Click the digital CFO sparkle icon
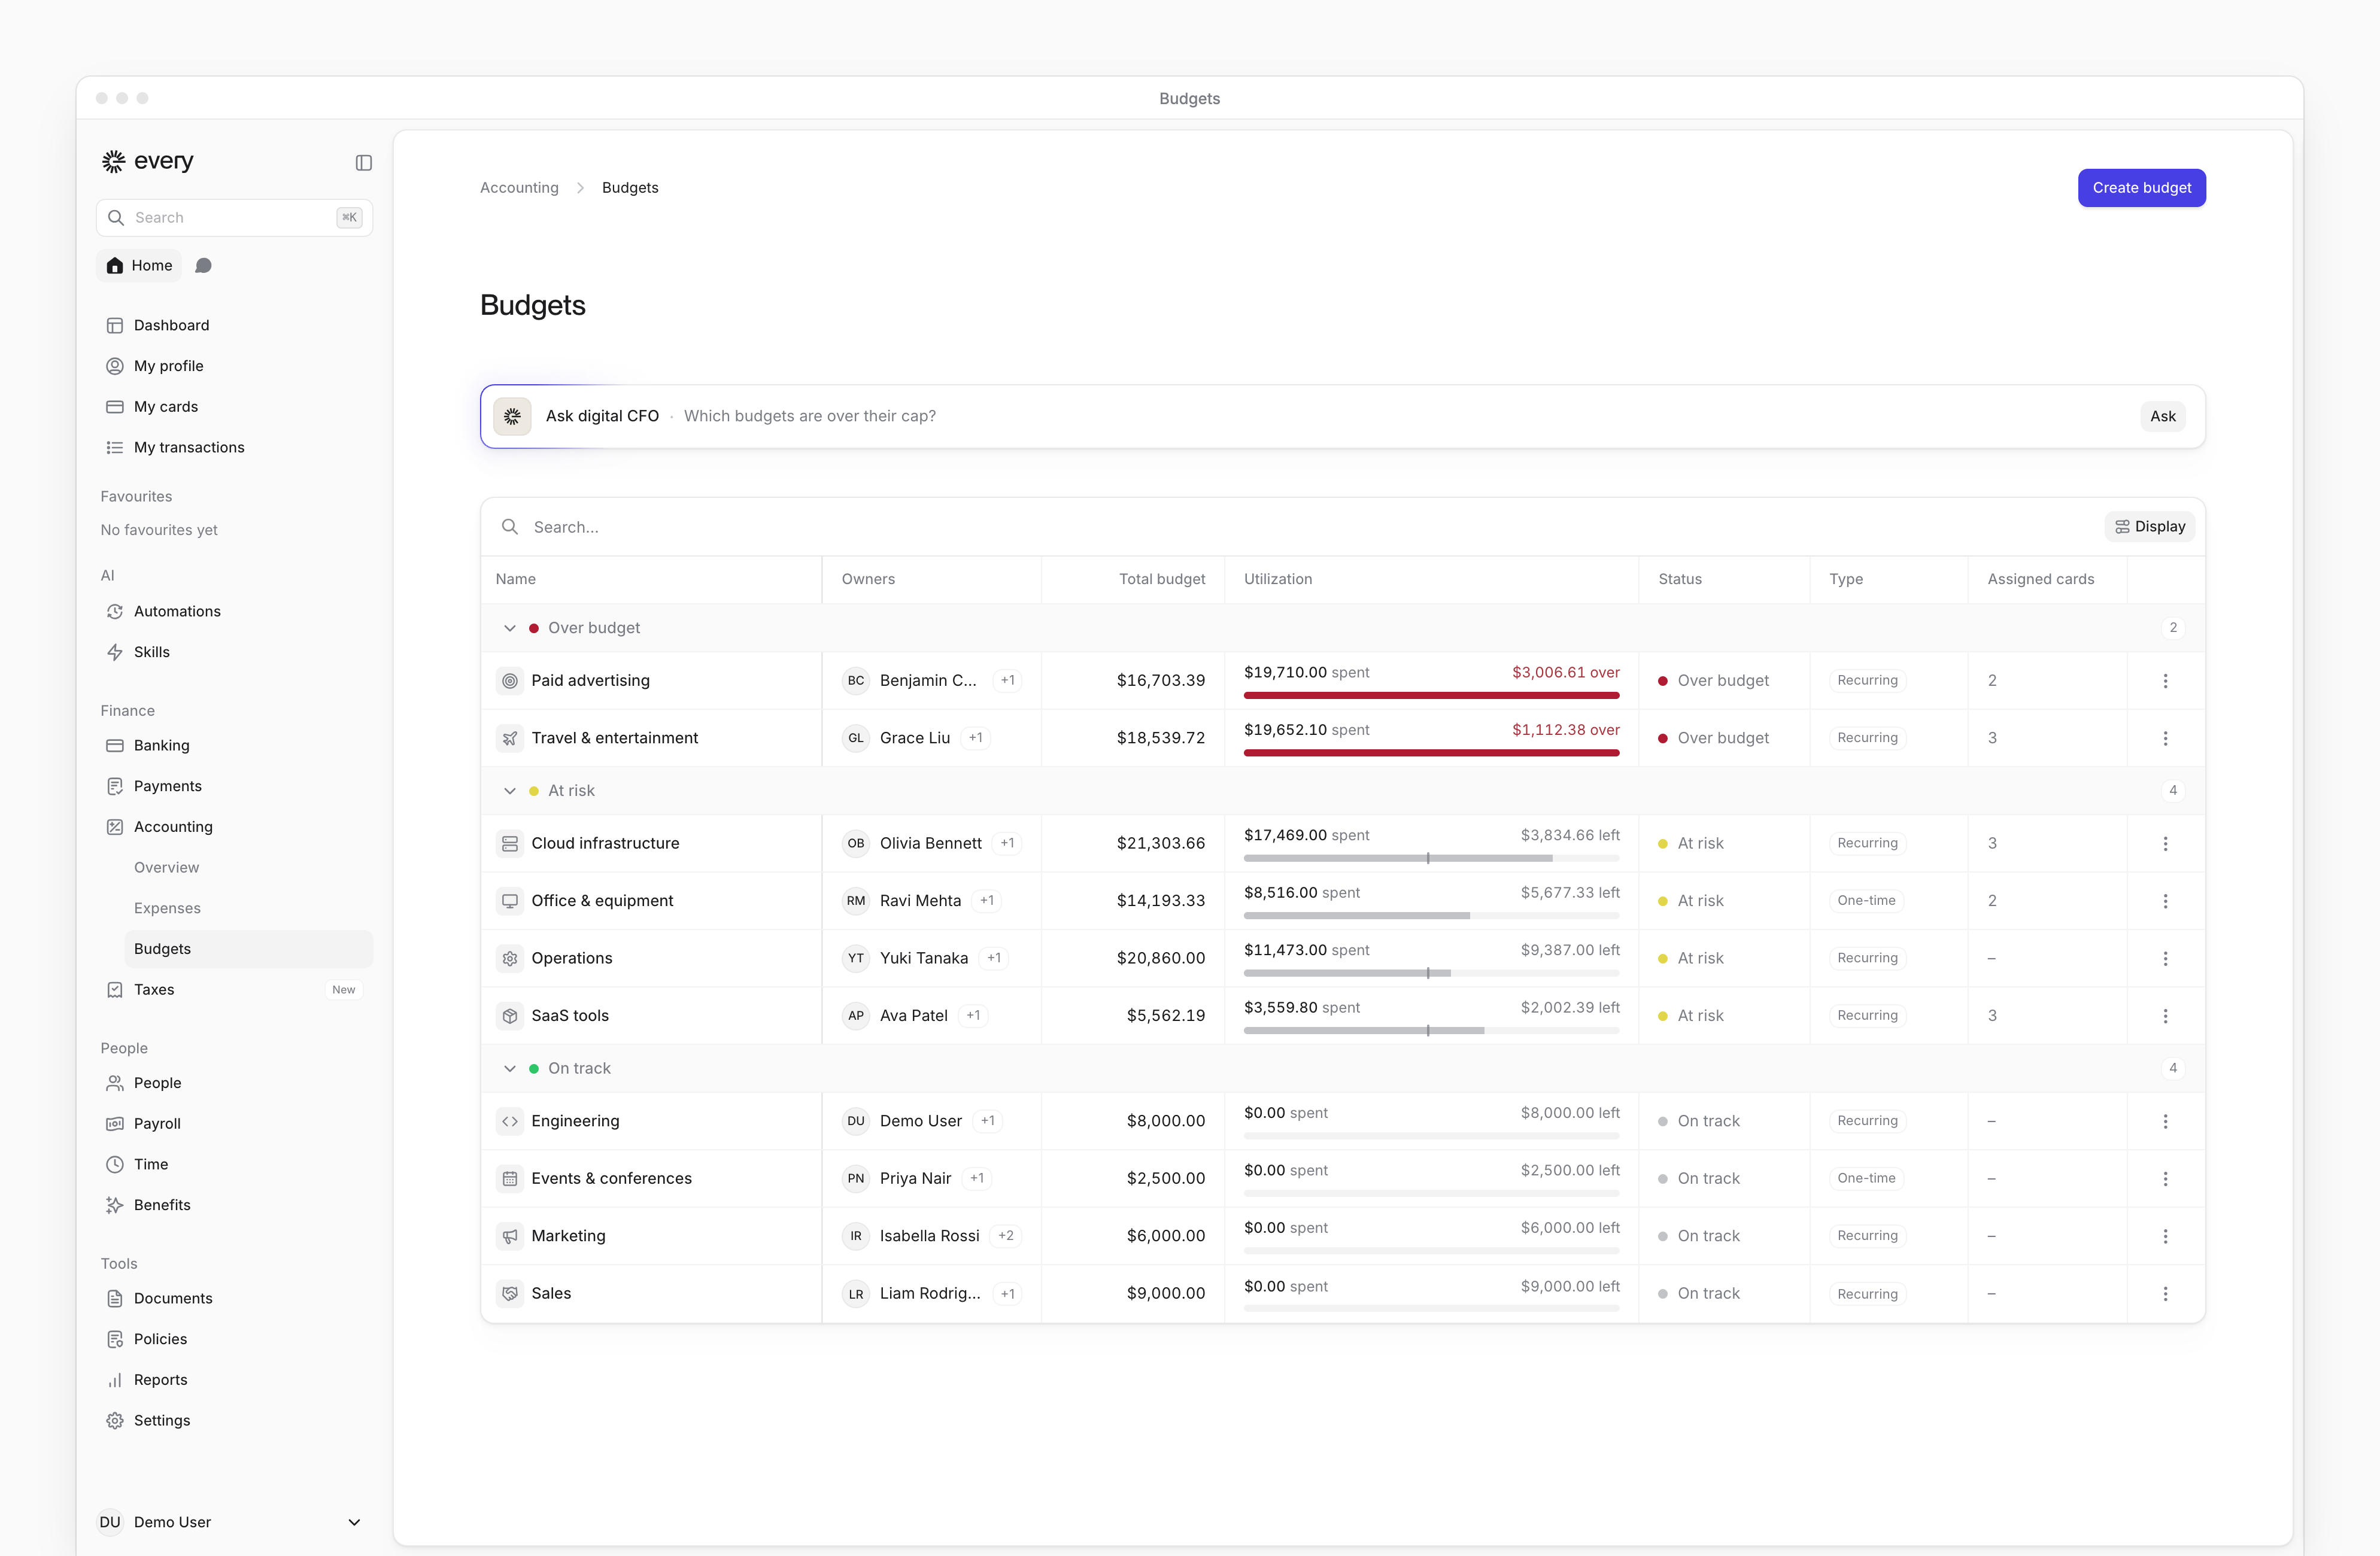This screenshot has width=2380, height=1556. 512,416
